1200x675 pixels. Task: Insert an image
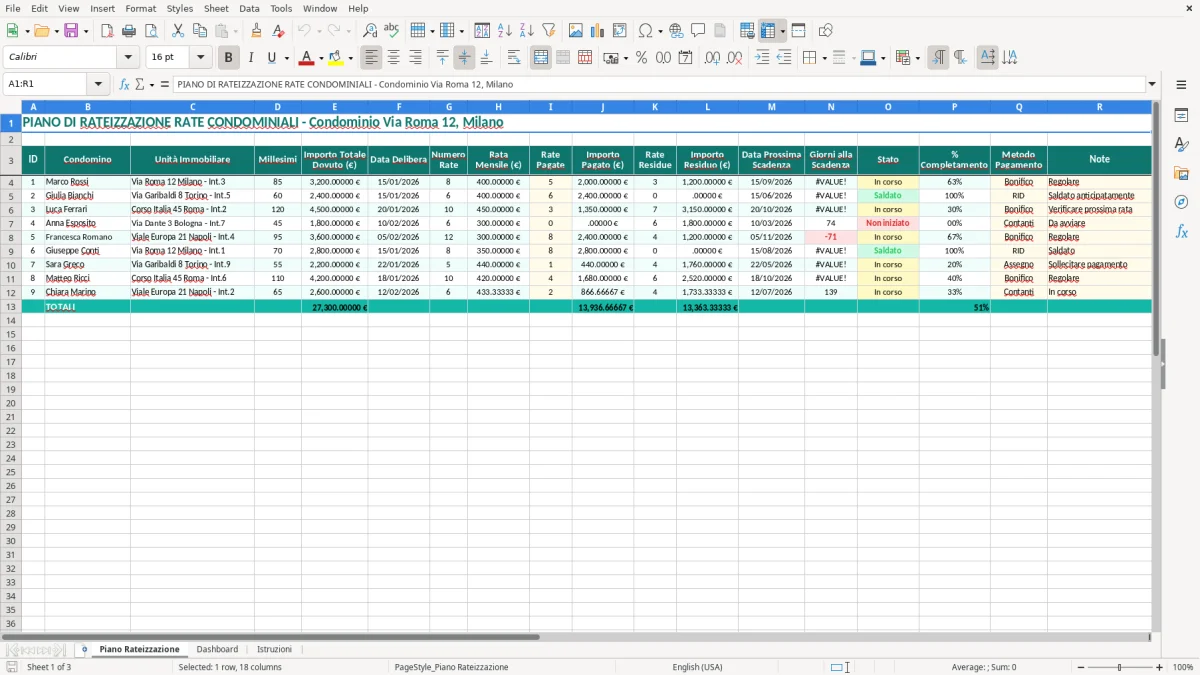pyautogui.click(x=576, y=31)
